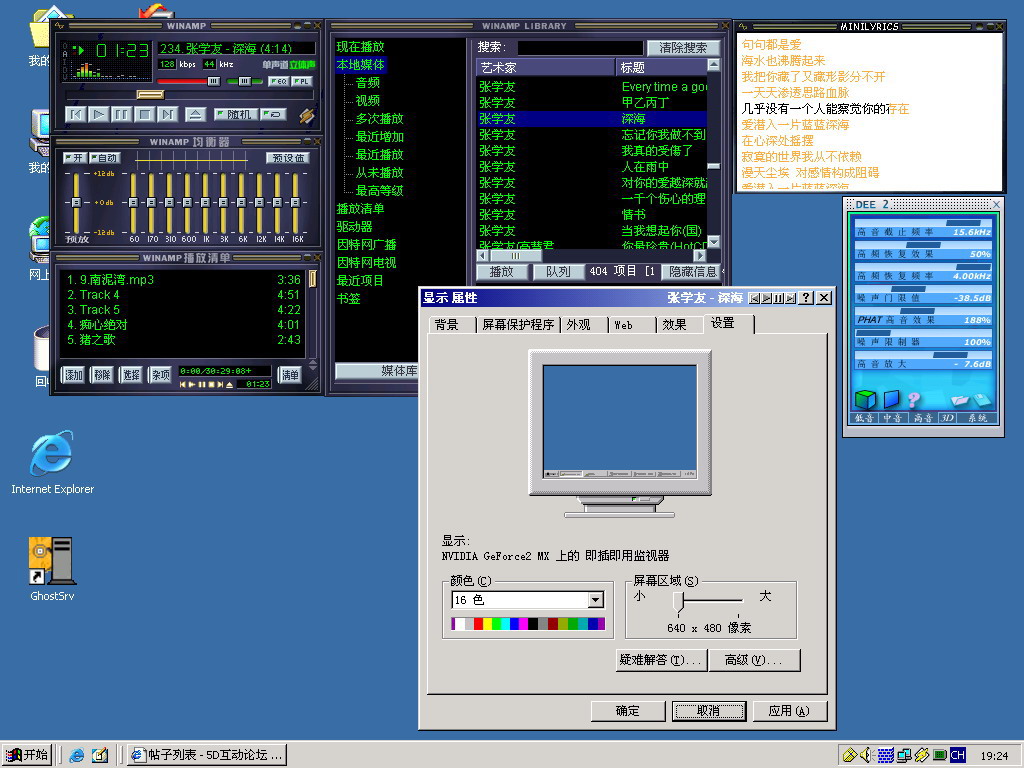Screen dimensions: 1024x768
Task: Toggle the repeat button in Winamp
Action: click(x=274, y=114)
